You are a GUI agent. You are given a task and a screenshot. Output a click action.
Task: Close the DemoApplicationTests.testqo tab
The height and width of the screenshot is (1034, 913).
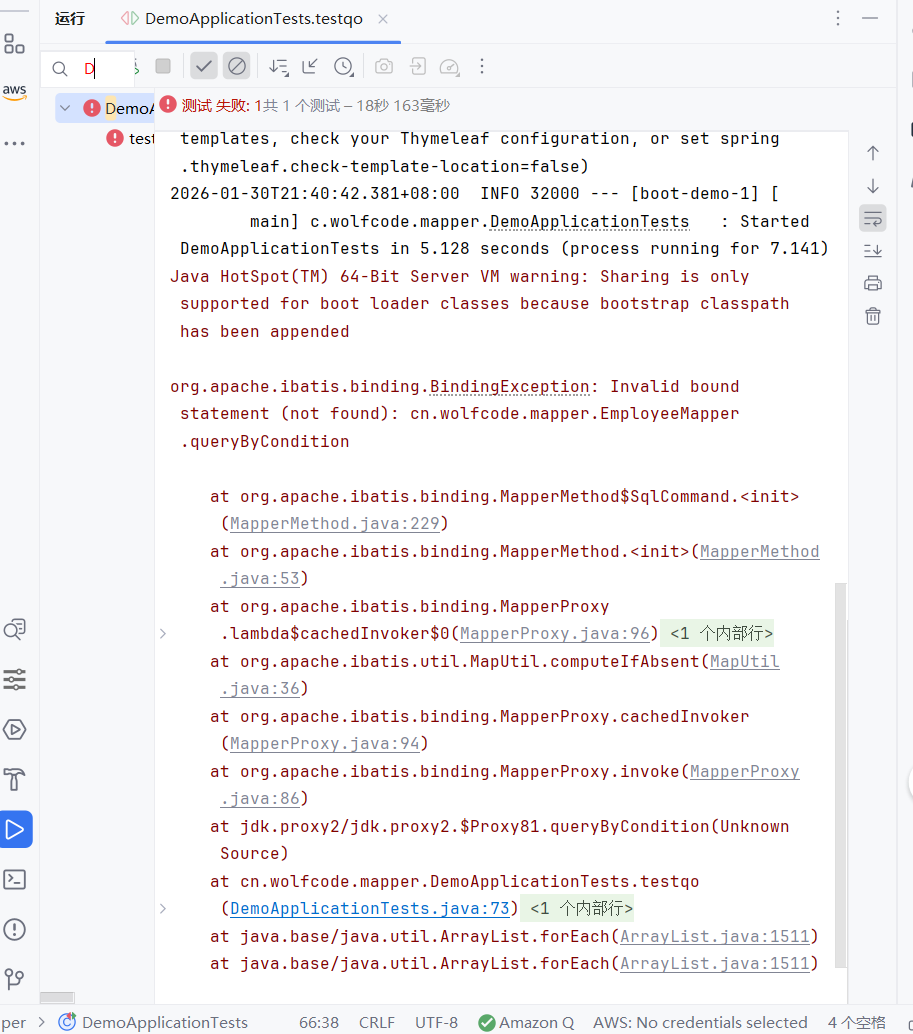(382, 19)
